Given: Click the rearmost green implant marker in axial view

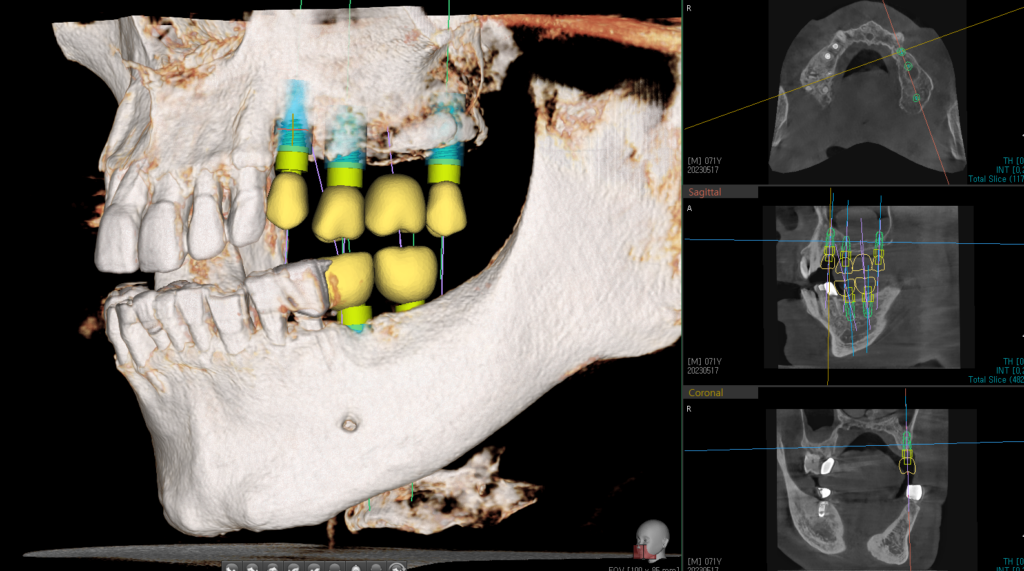Looking at the screenshot, I should click(916, 98).
